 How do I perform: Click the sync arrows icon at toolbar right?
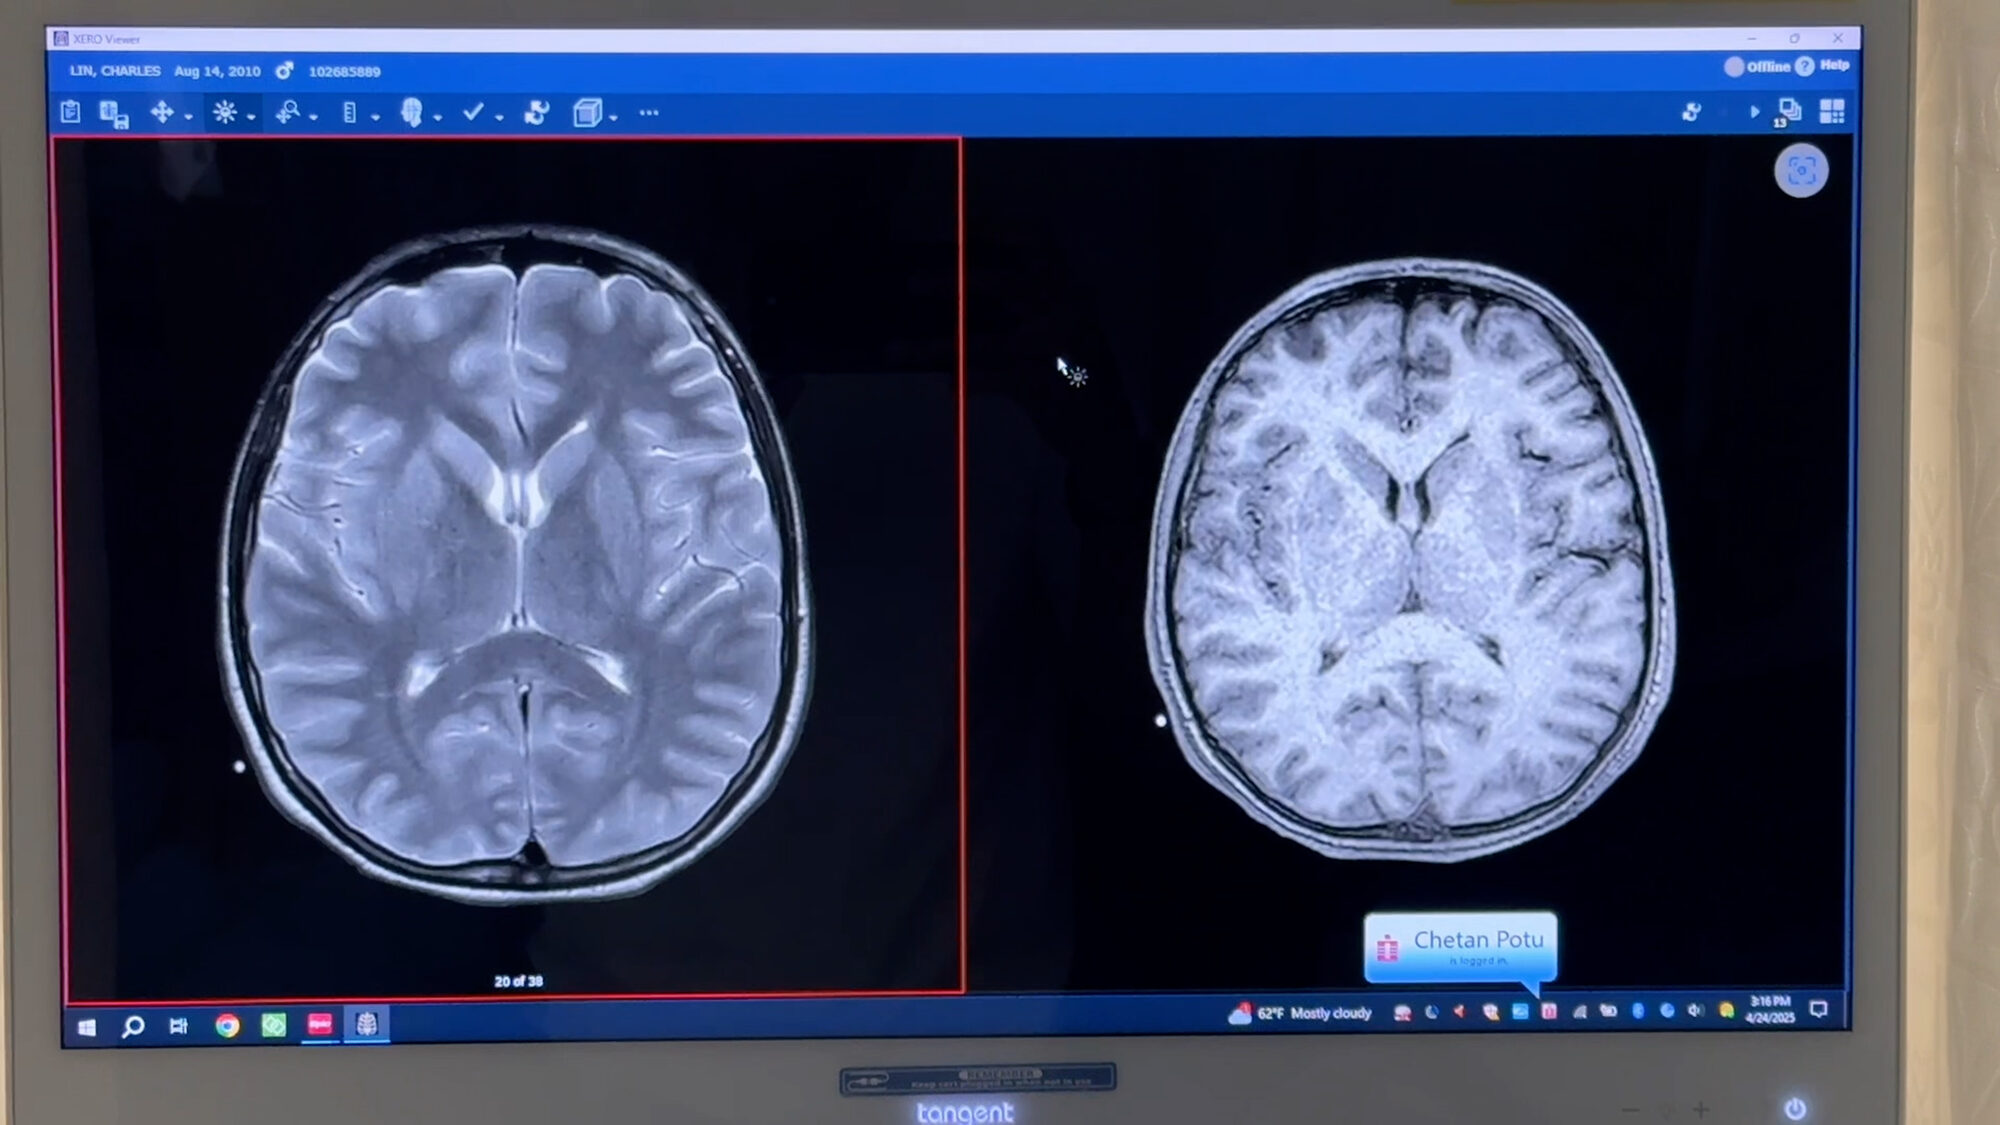pyautogui.click(x=1691, y=112)
